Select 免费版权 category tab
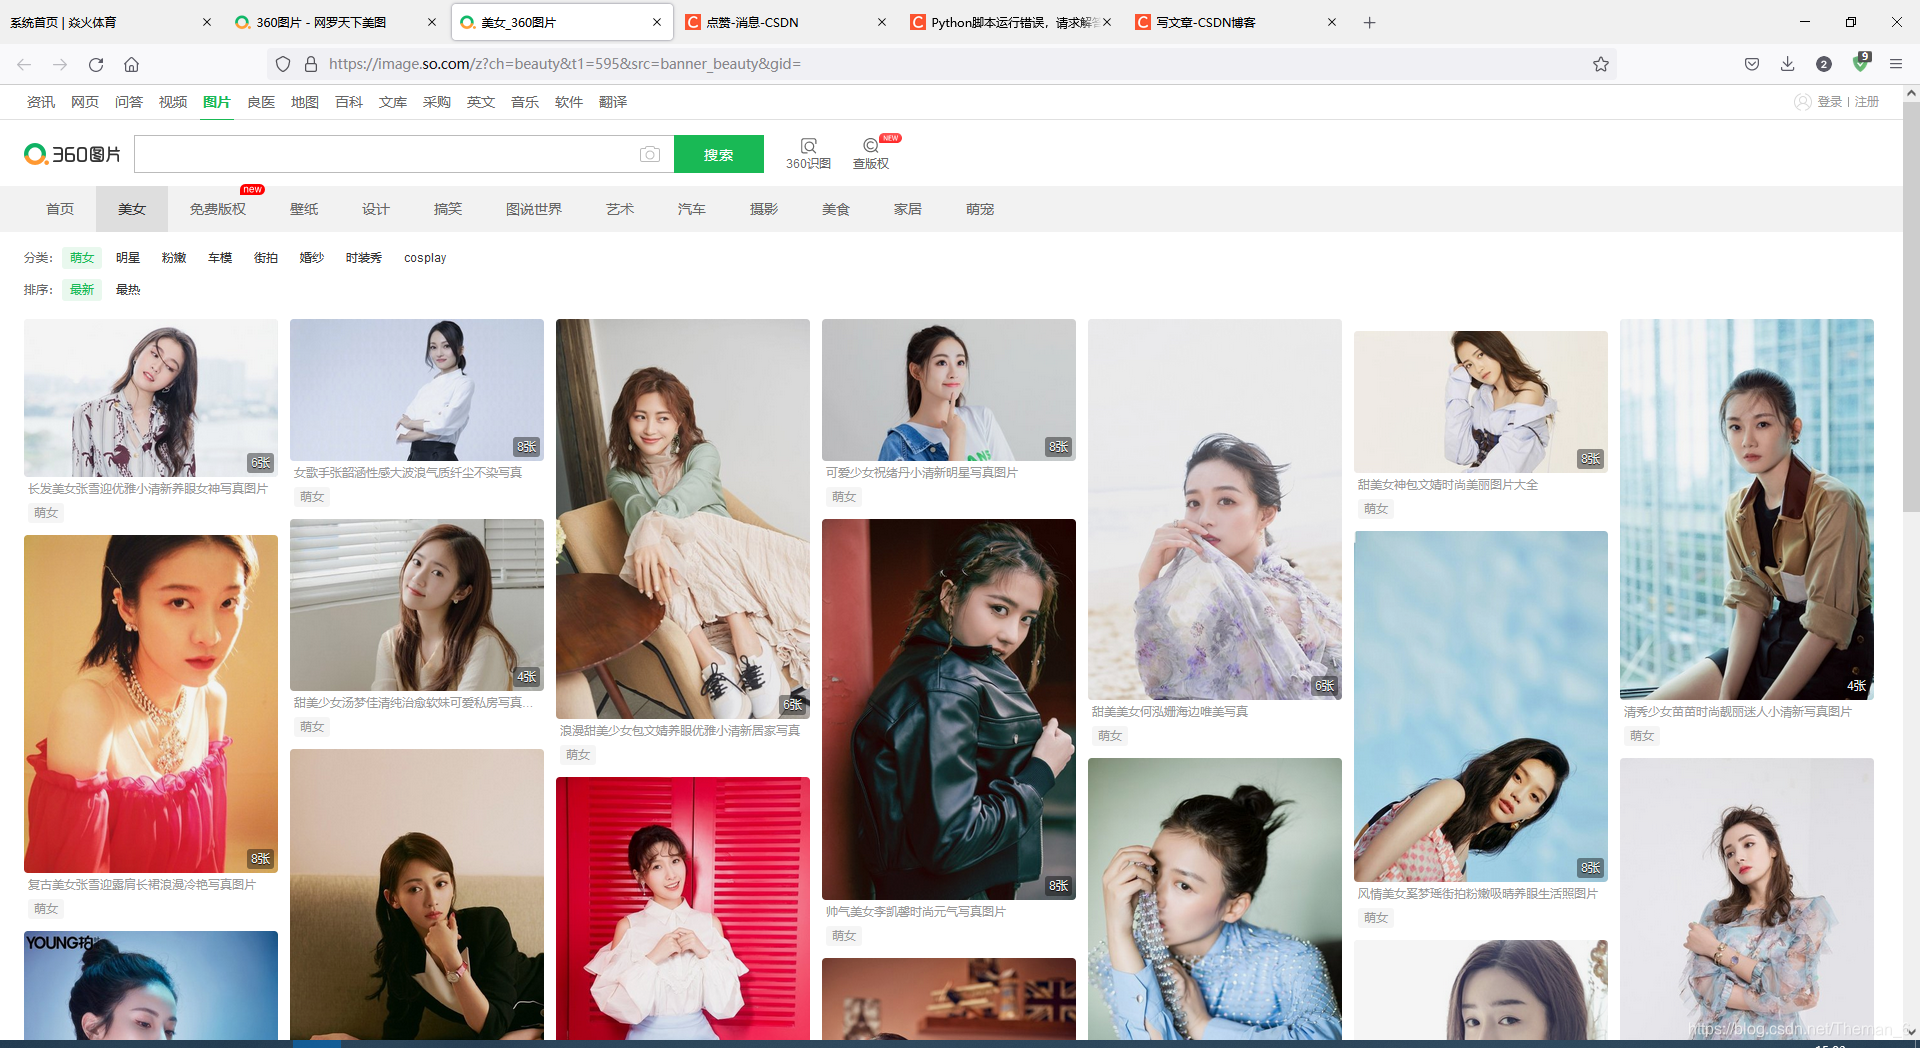The width and height of the screenshot is (1920, 1048). (218, 209)
